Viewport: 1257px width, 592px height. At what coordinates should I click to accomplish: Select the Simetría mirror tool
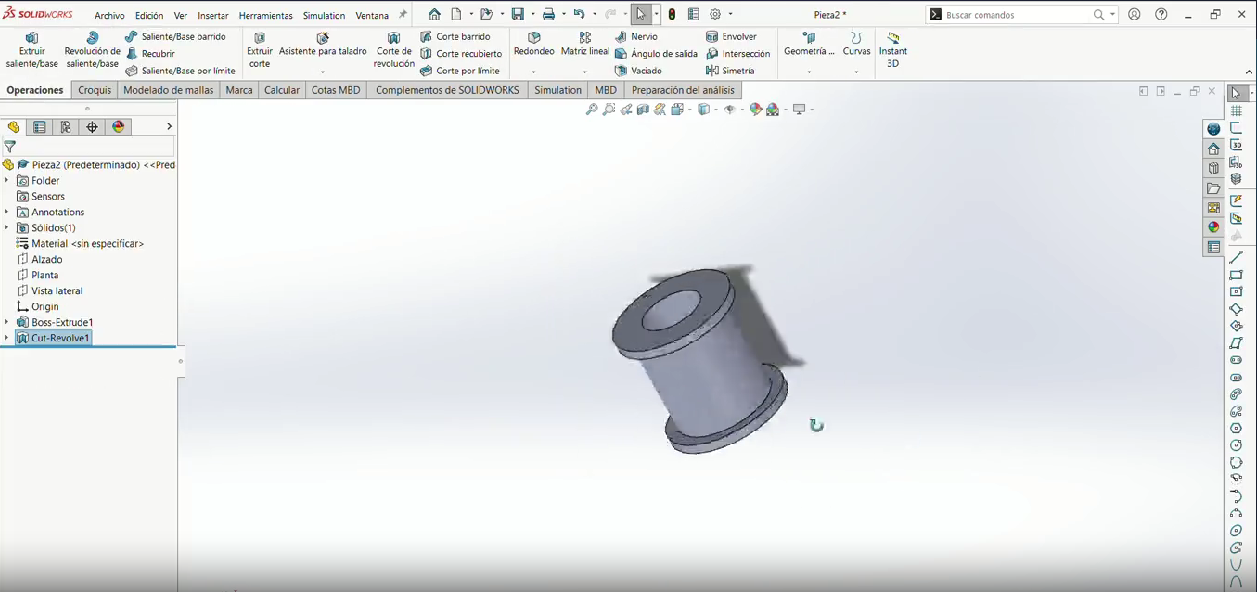coord(730,71)
